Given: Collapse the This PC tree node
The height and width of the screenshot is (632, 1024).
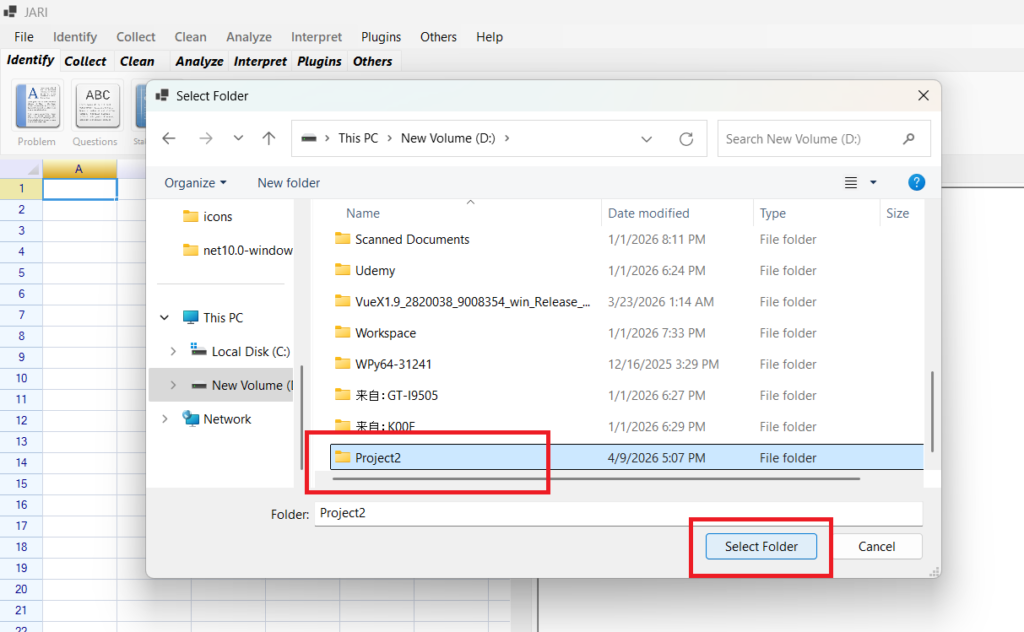Looking at the screenshot, I should 165,318.
